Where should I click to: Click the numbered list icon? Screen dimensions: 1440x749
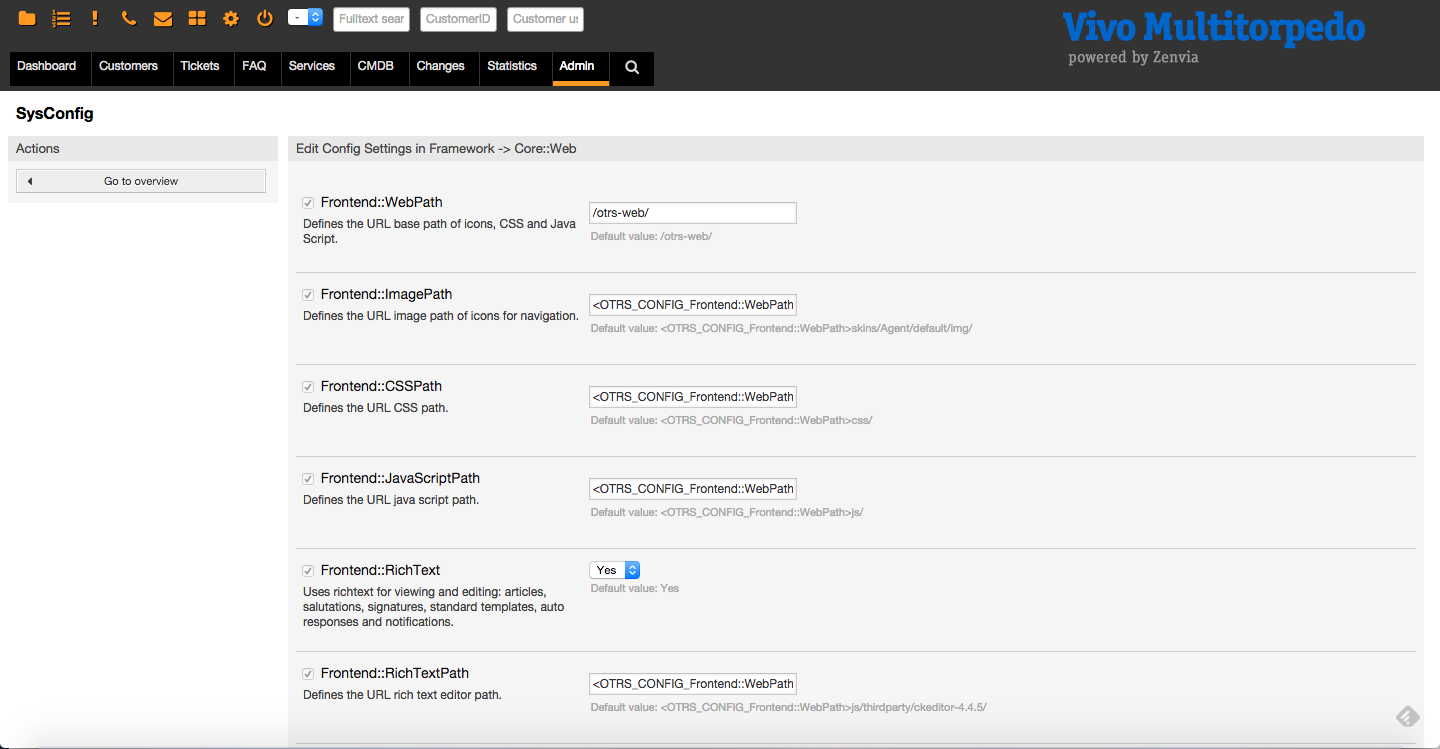[x=61, y=18]
